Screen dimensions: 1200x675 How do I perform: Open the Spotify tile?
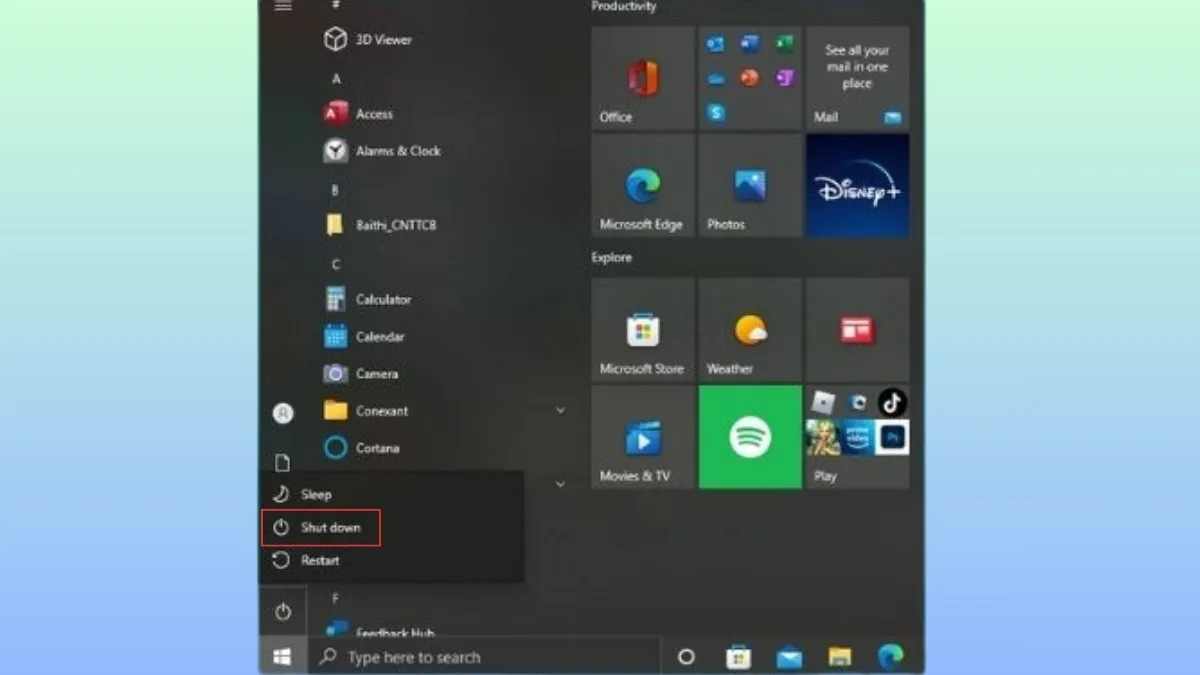point(749,438)
